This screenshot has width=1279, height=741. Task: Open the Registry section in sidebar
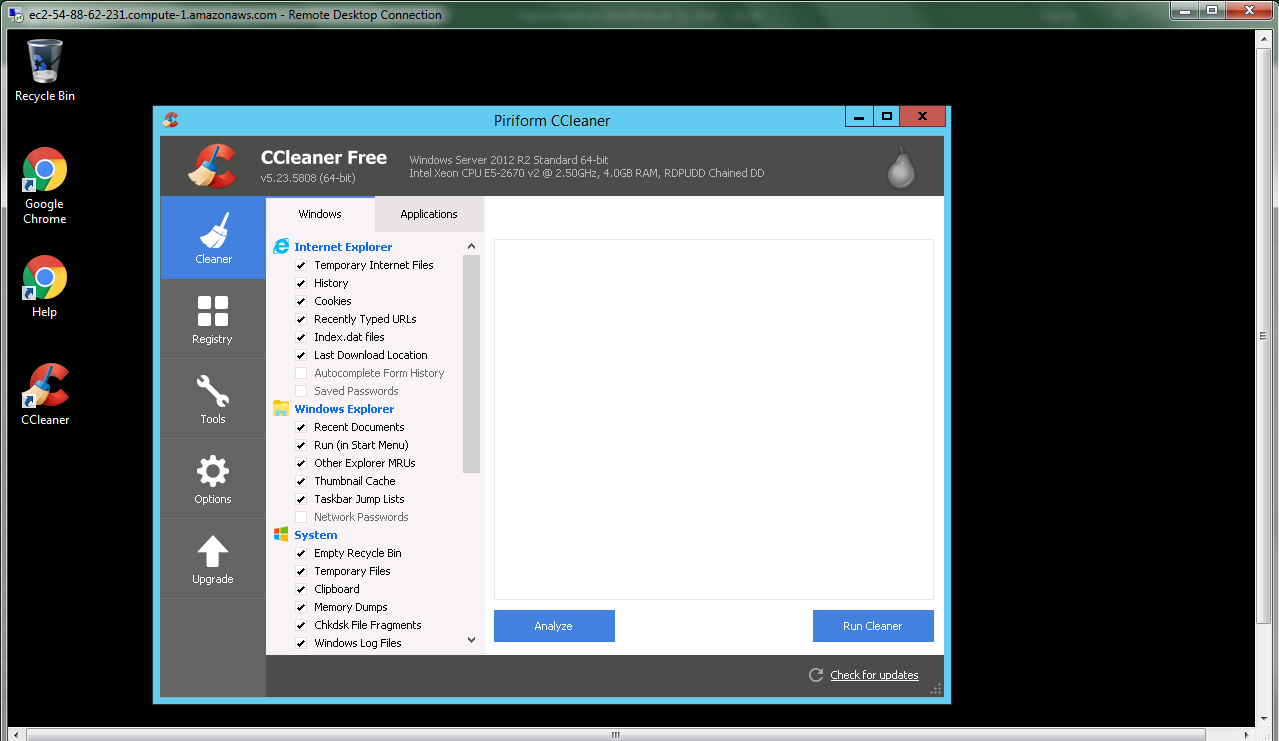213,319
